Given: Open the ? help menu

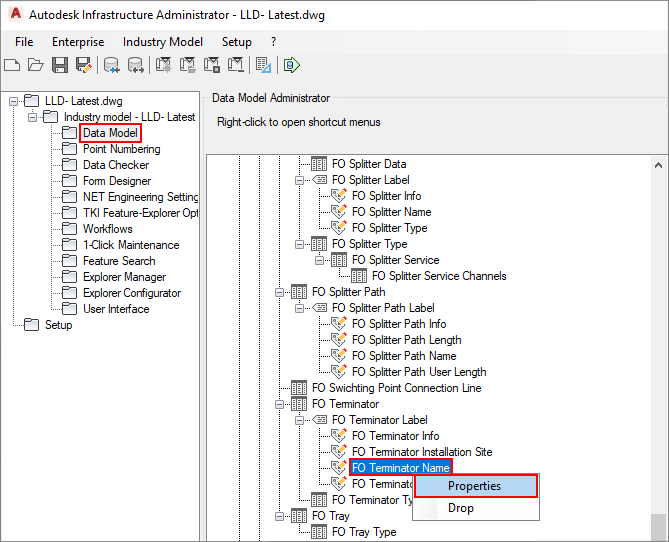Looking at the screenshot, I should (x=273, y=42).
